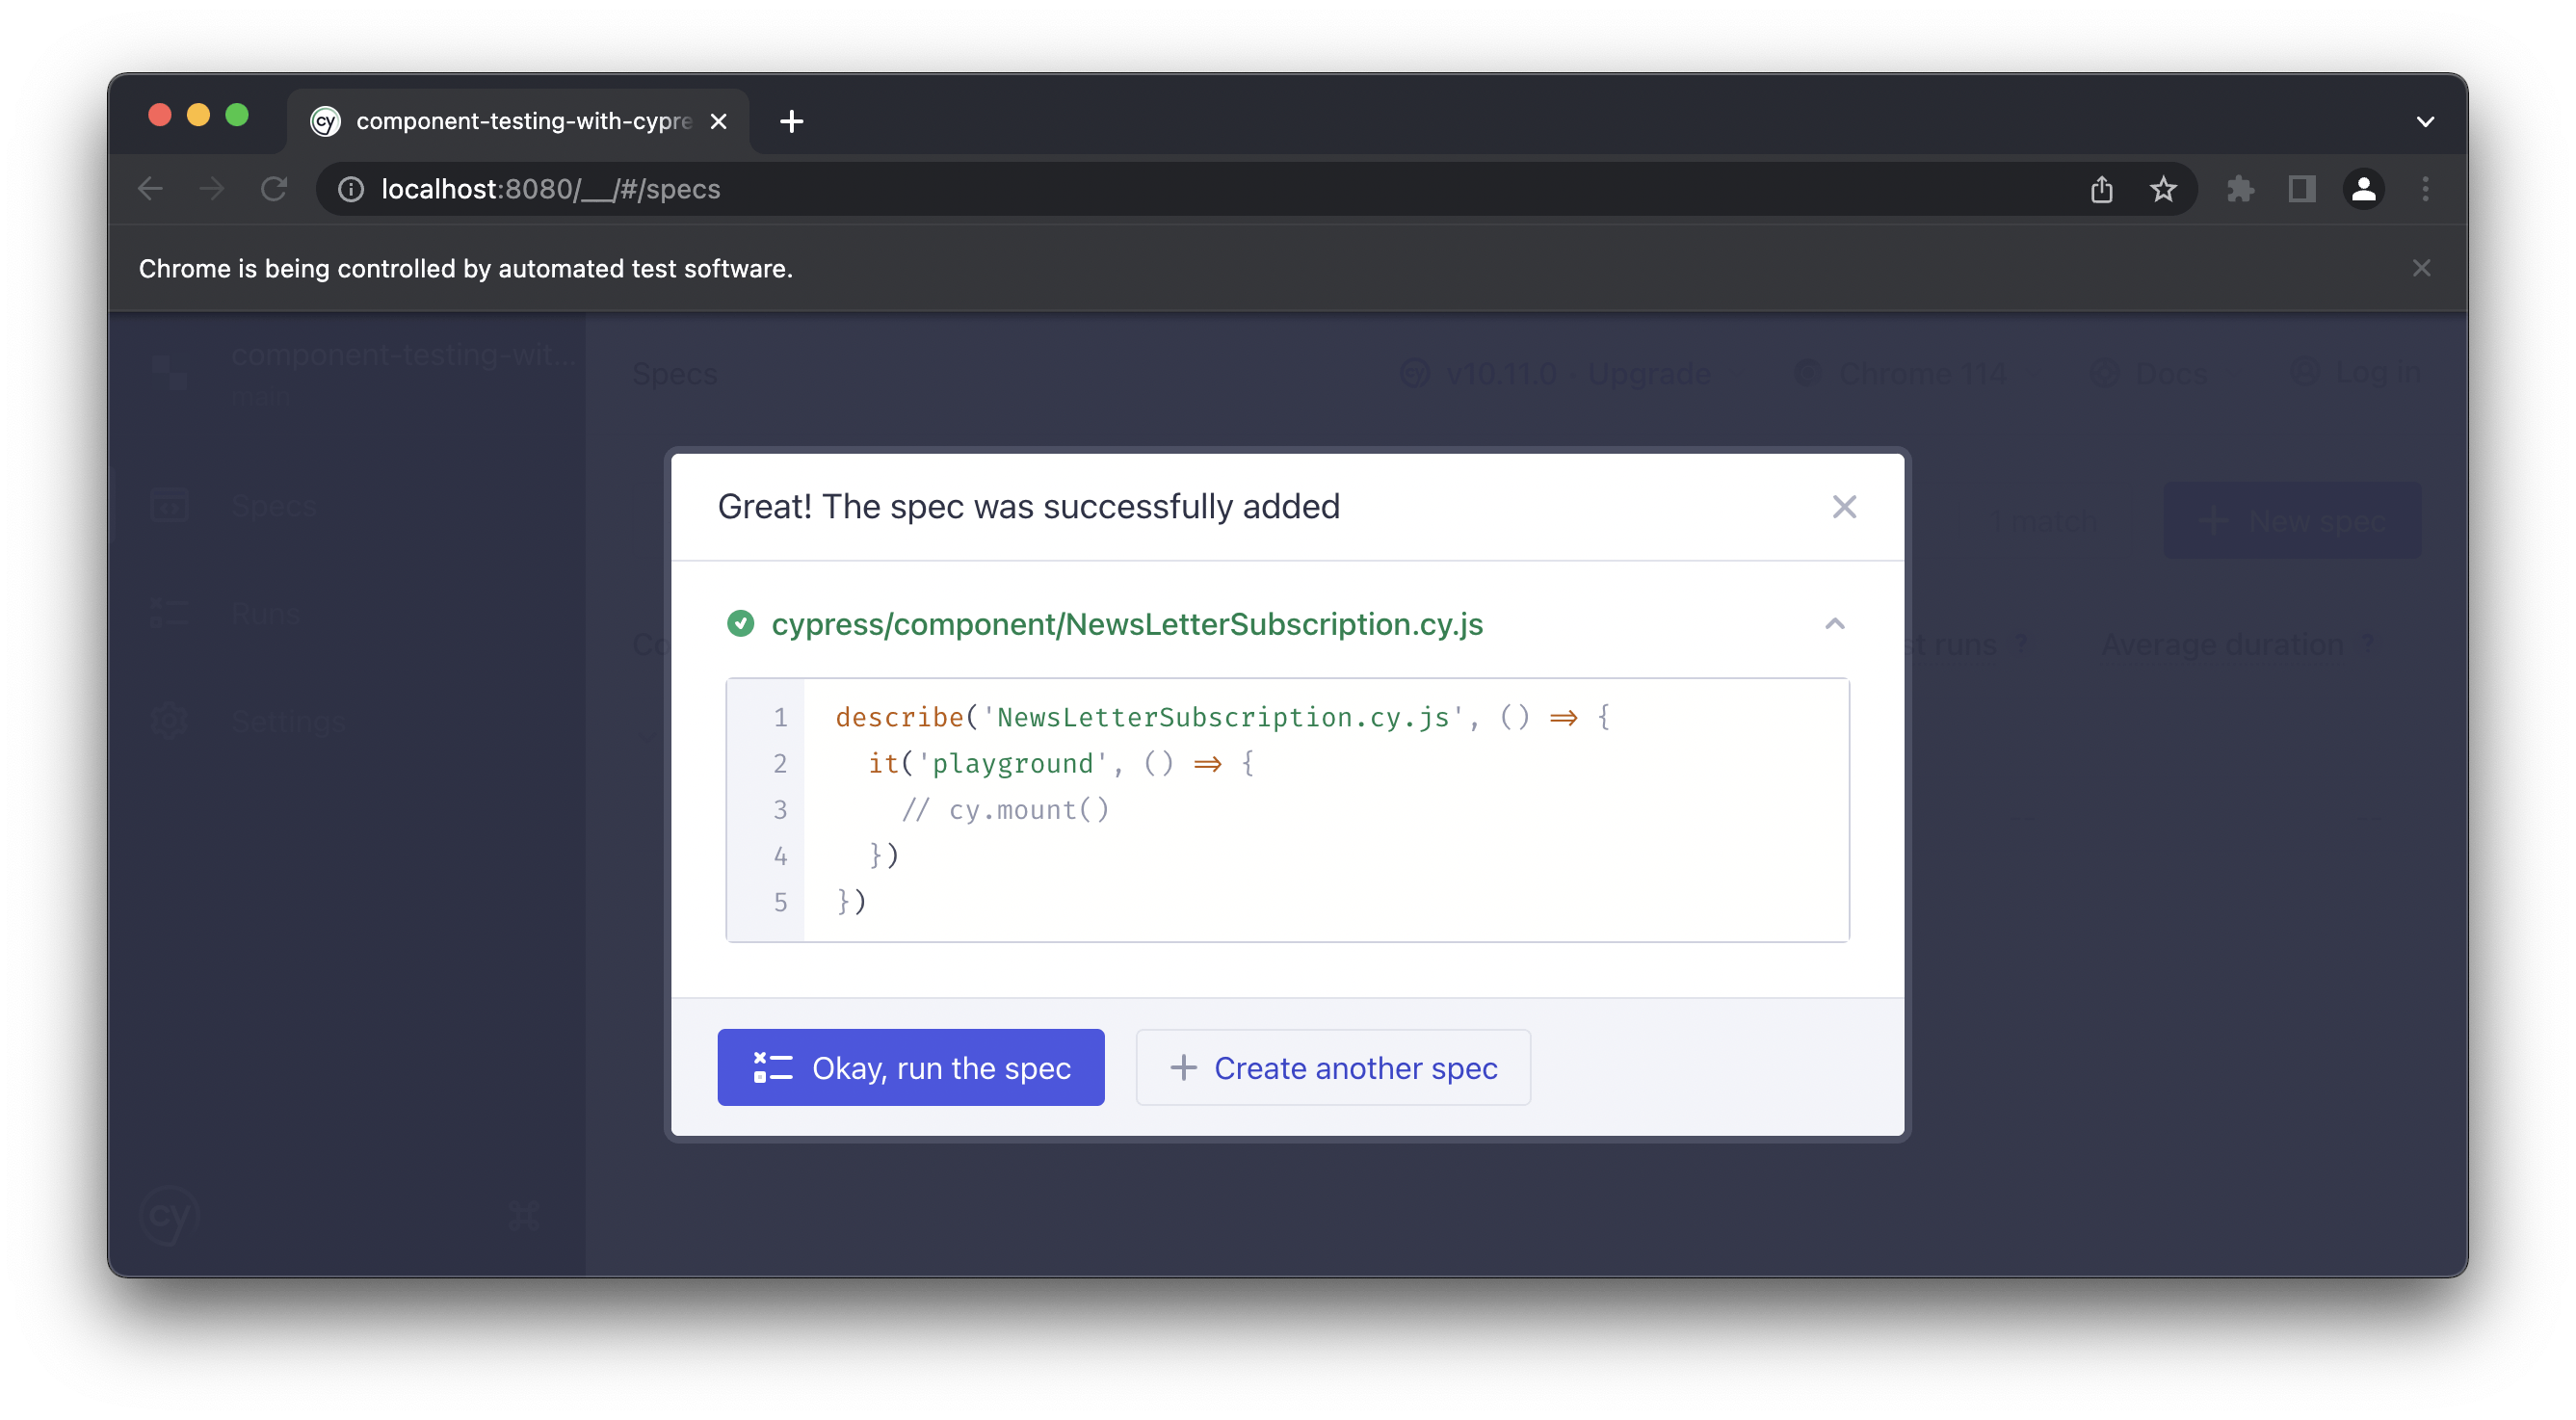Click the Create another spec button
This screenshot has width=2576, height=1420.
pos(1333,1067)
